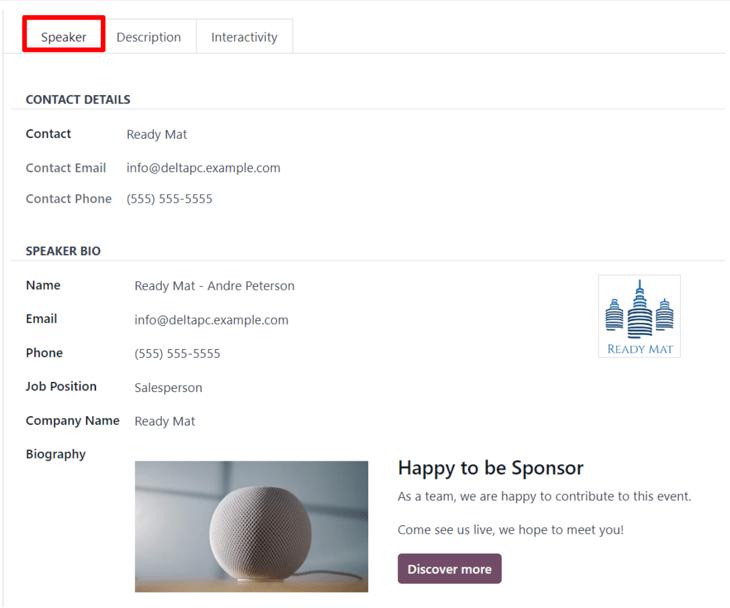Viewport: 730px width, 608px height.
Task: Click the Contact Phone field value
Action: (x=169, y=199)
